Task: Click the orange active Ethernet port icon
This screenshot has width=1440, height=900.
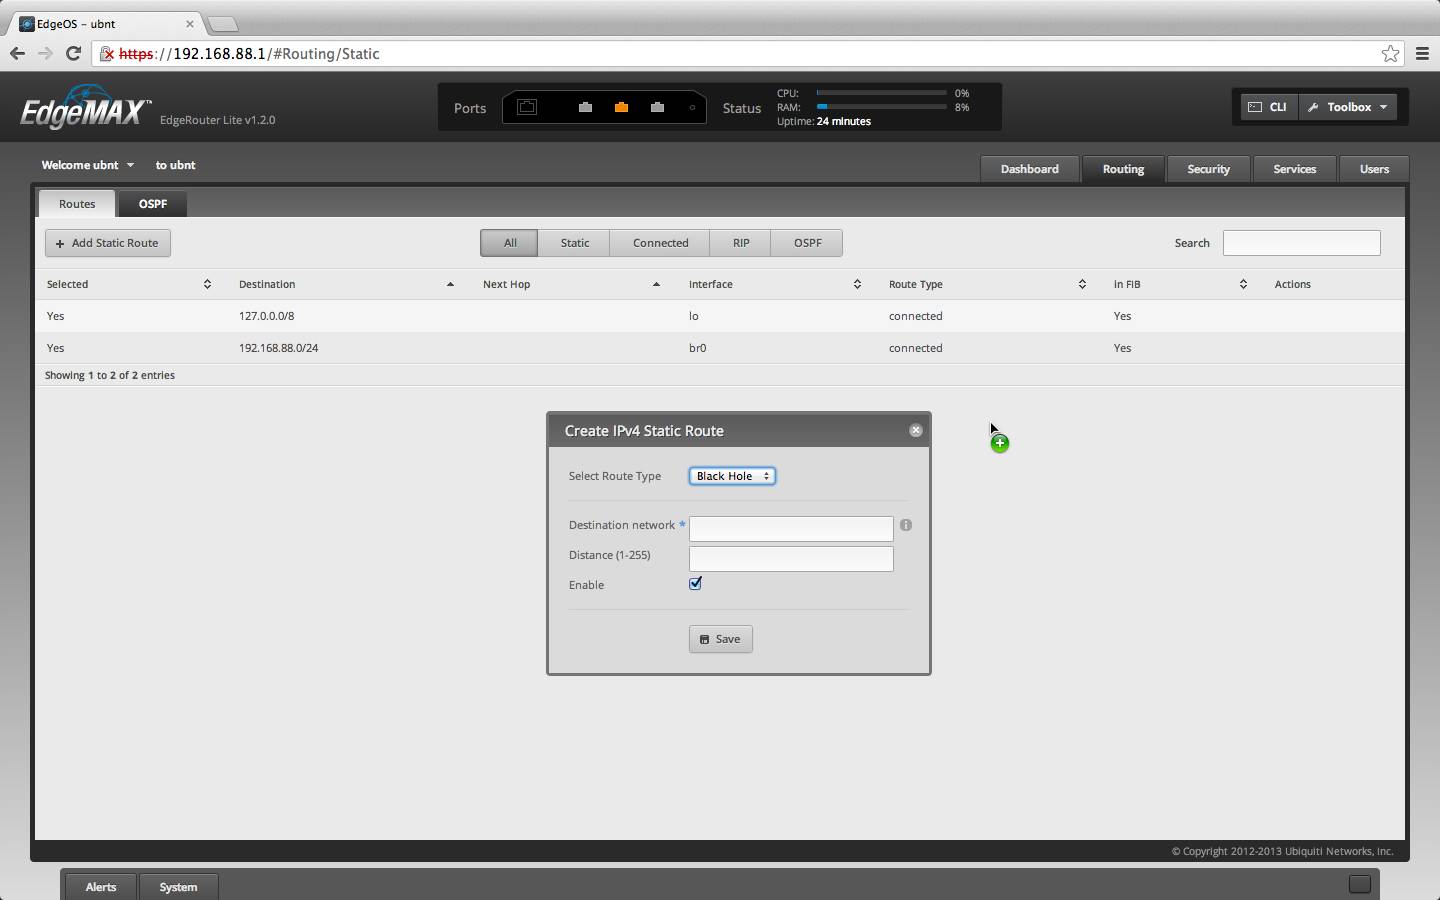Action: (x=621, y=107)
